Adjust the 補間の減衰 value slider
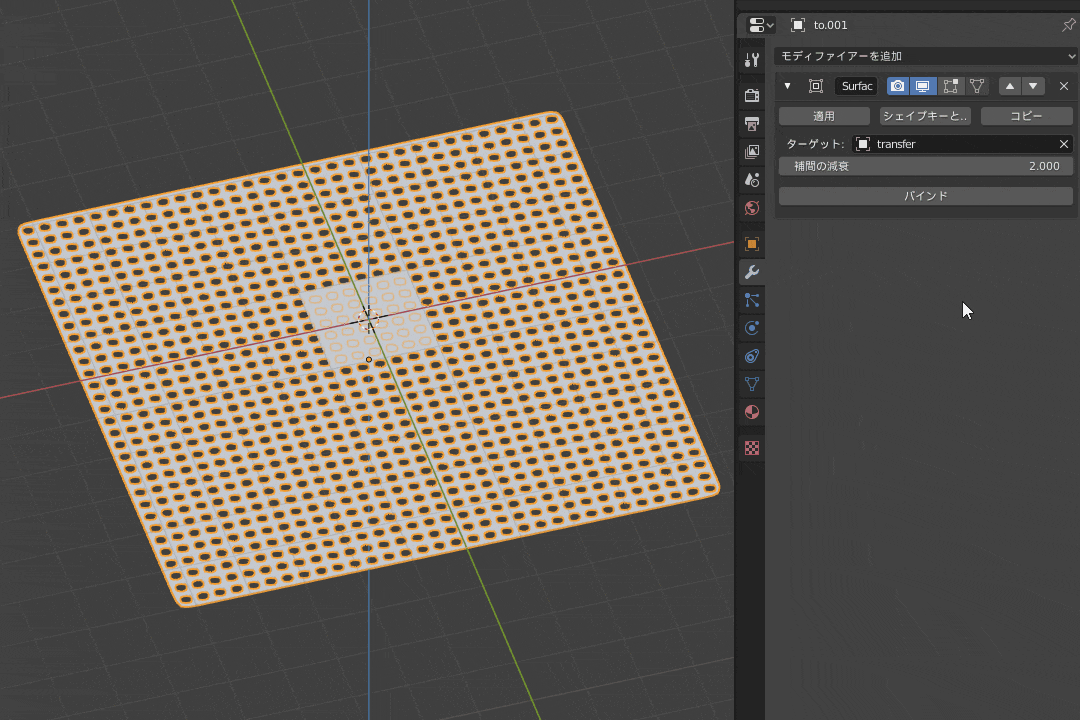 coord(926,166)
